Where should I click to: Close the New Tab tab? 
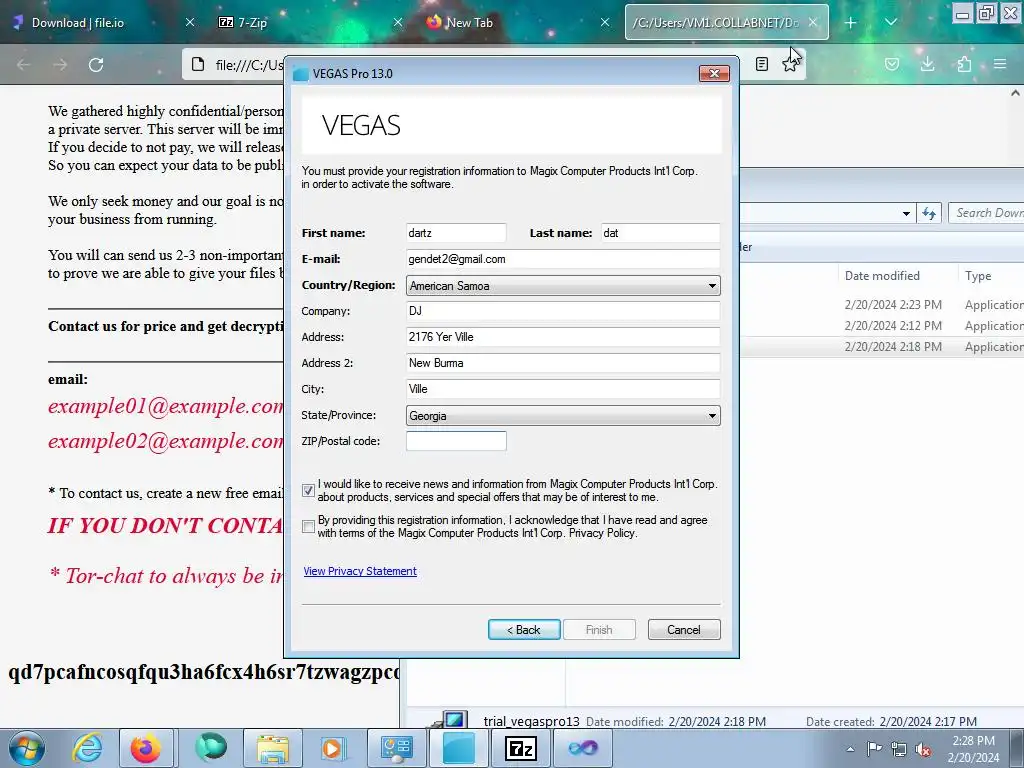(605, 22)
